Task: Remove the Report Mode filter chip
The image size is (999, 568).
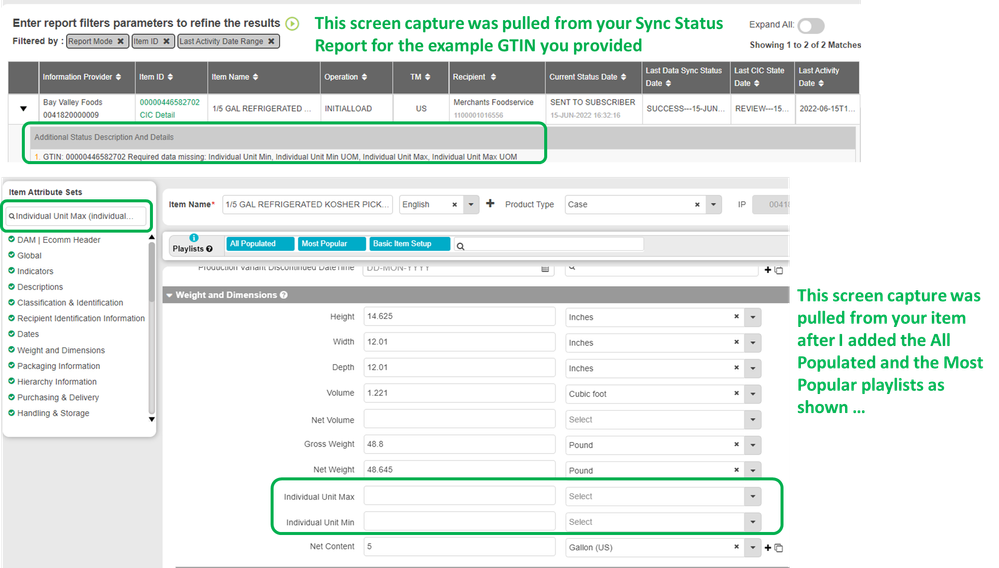Action: pos(120,41)
